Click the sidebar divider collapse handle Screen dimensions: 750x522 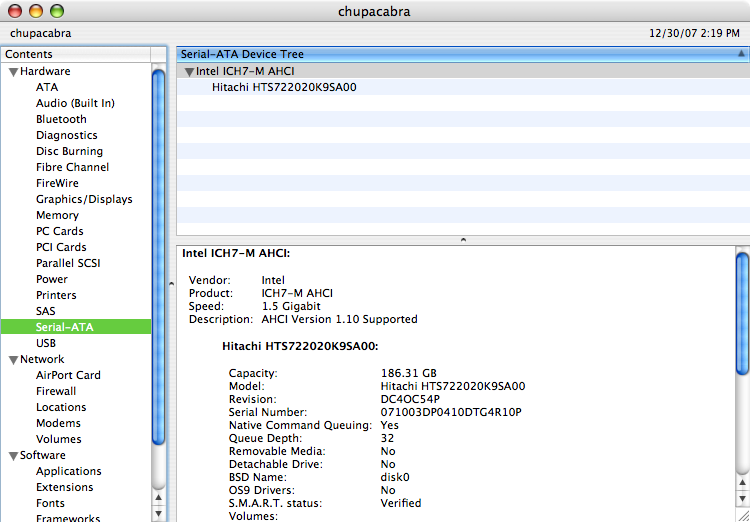pos(171,284)
